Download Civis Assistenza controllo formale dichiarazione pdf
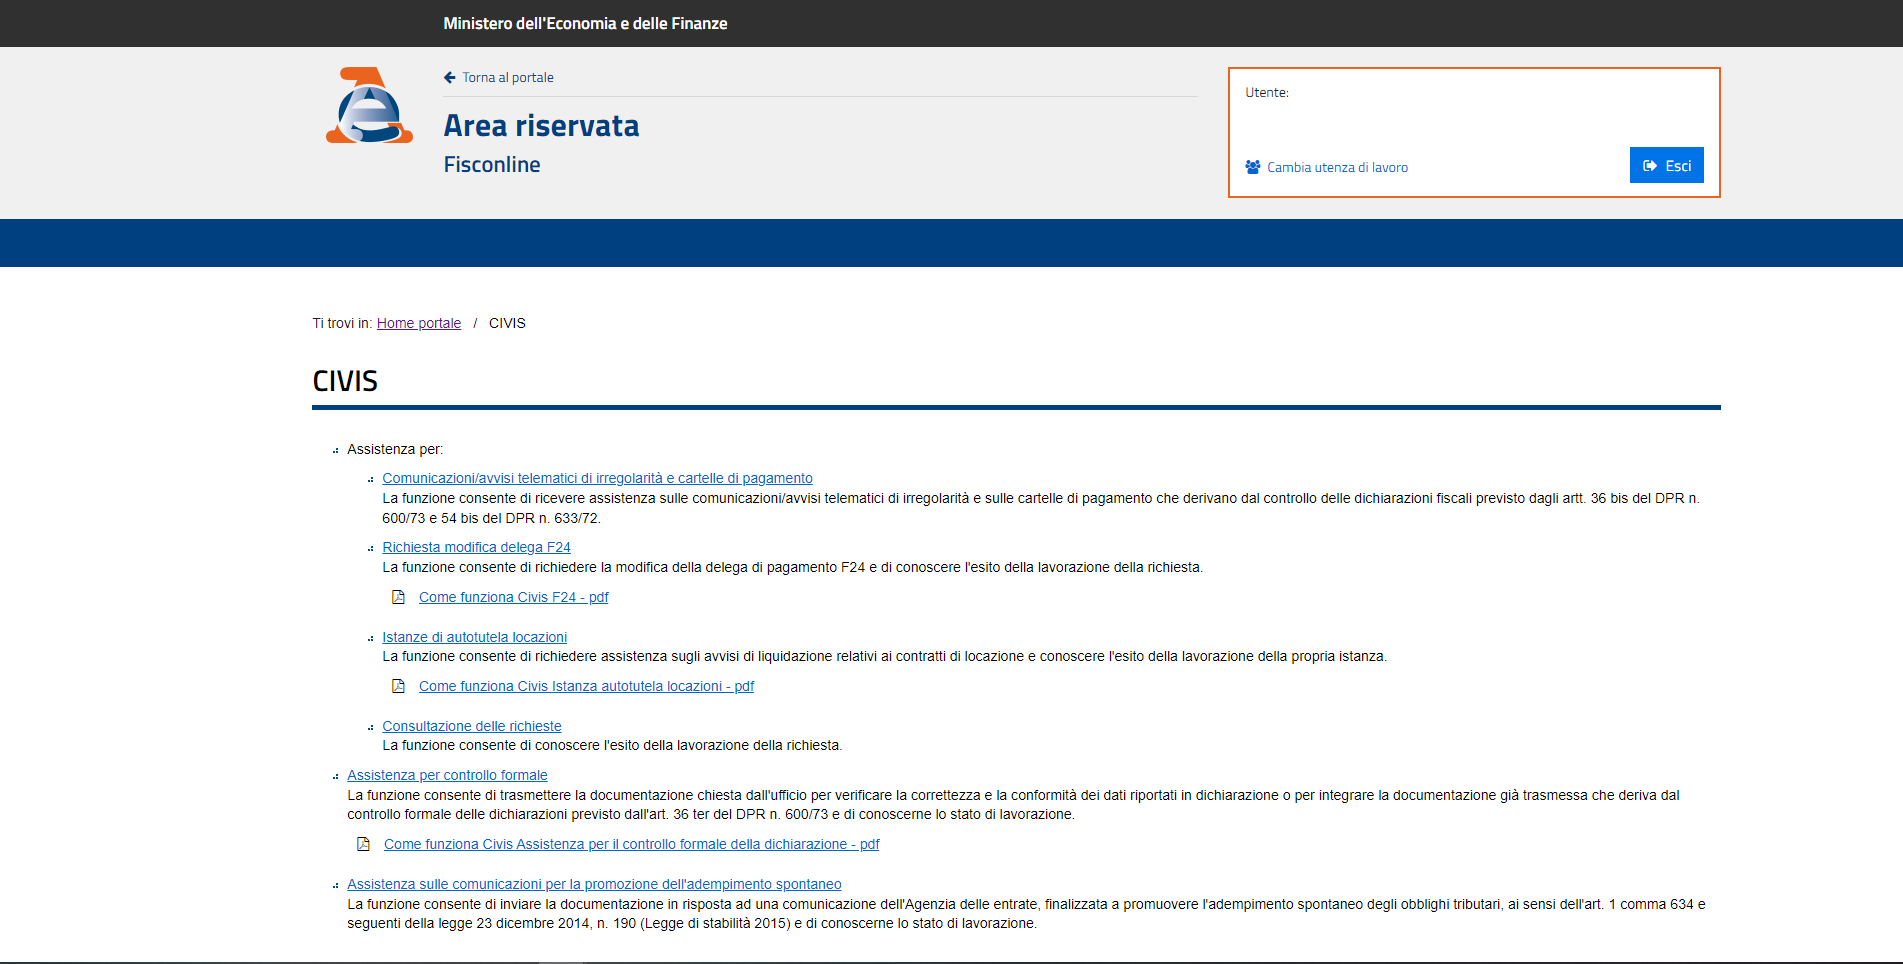The width and height of the screenshot is (1903, 964). (631, 844)
